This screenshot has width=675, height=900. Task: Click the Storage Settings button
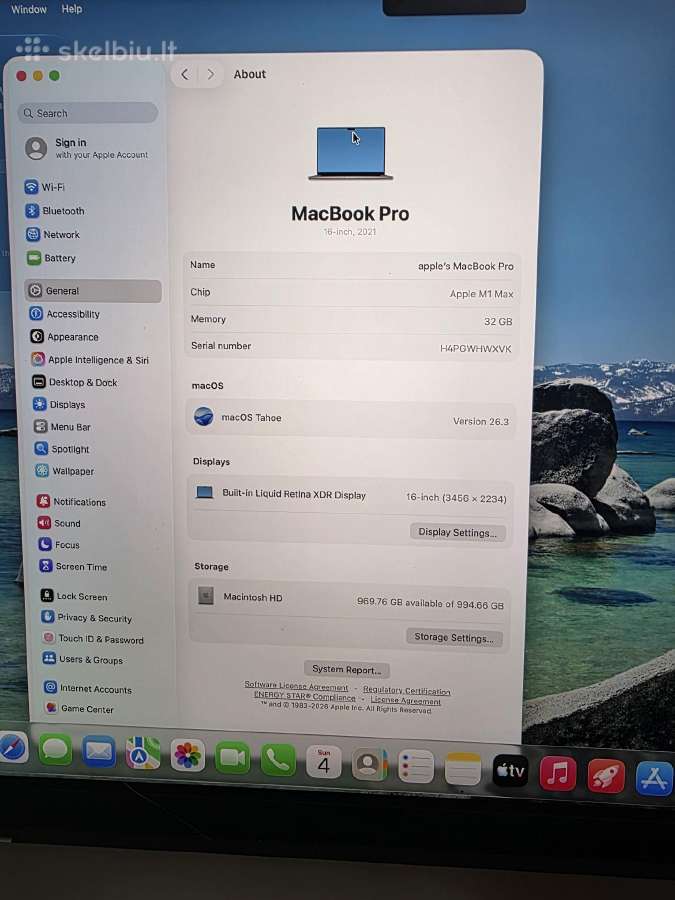click(454, 638)
